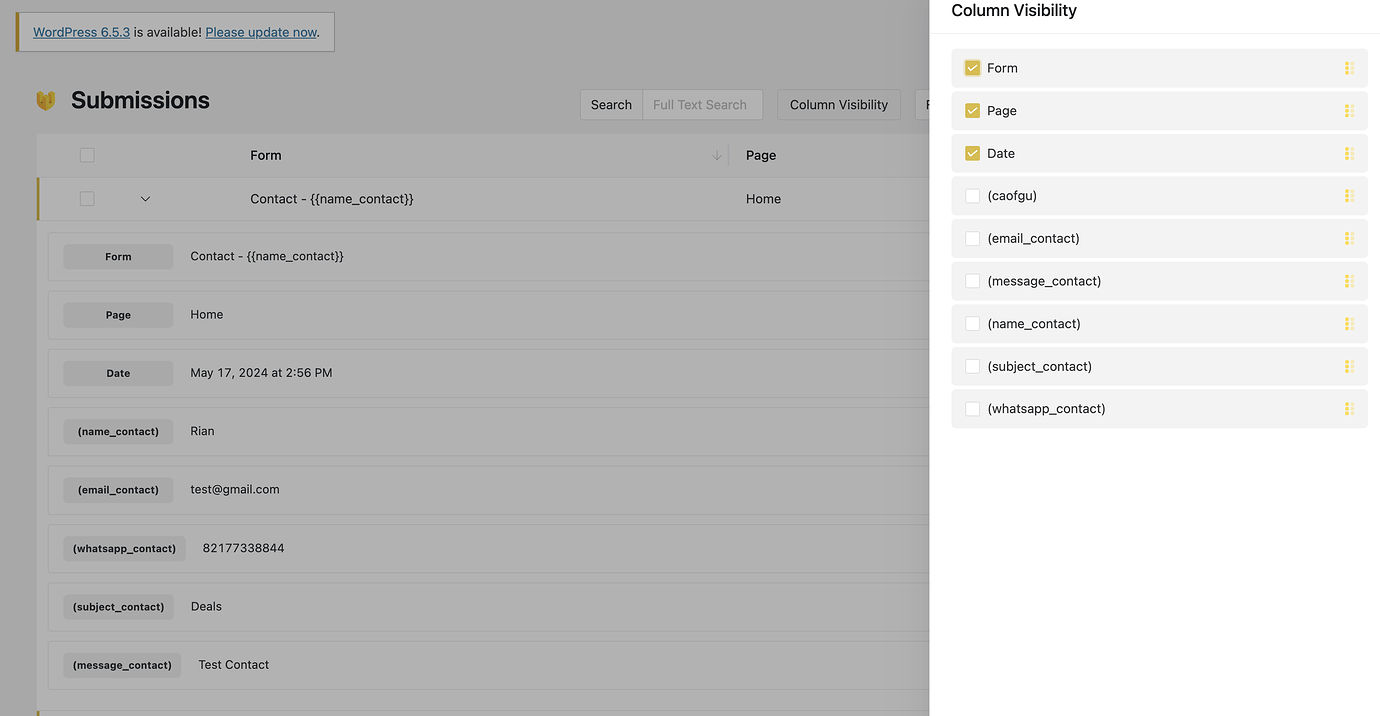Uncheck the Page column checkbox
Screen dimensions: 1380x716
tap(972, 111)
